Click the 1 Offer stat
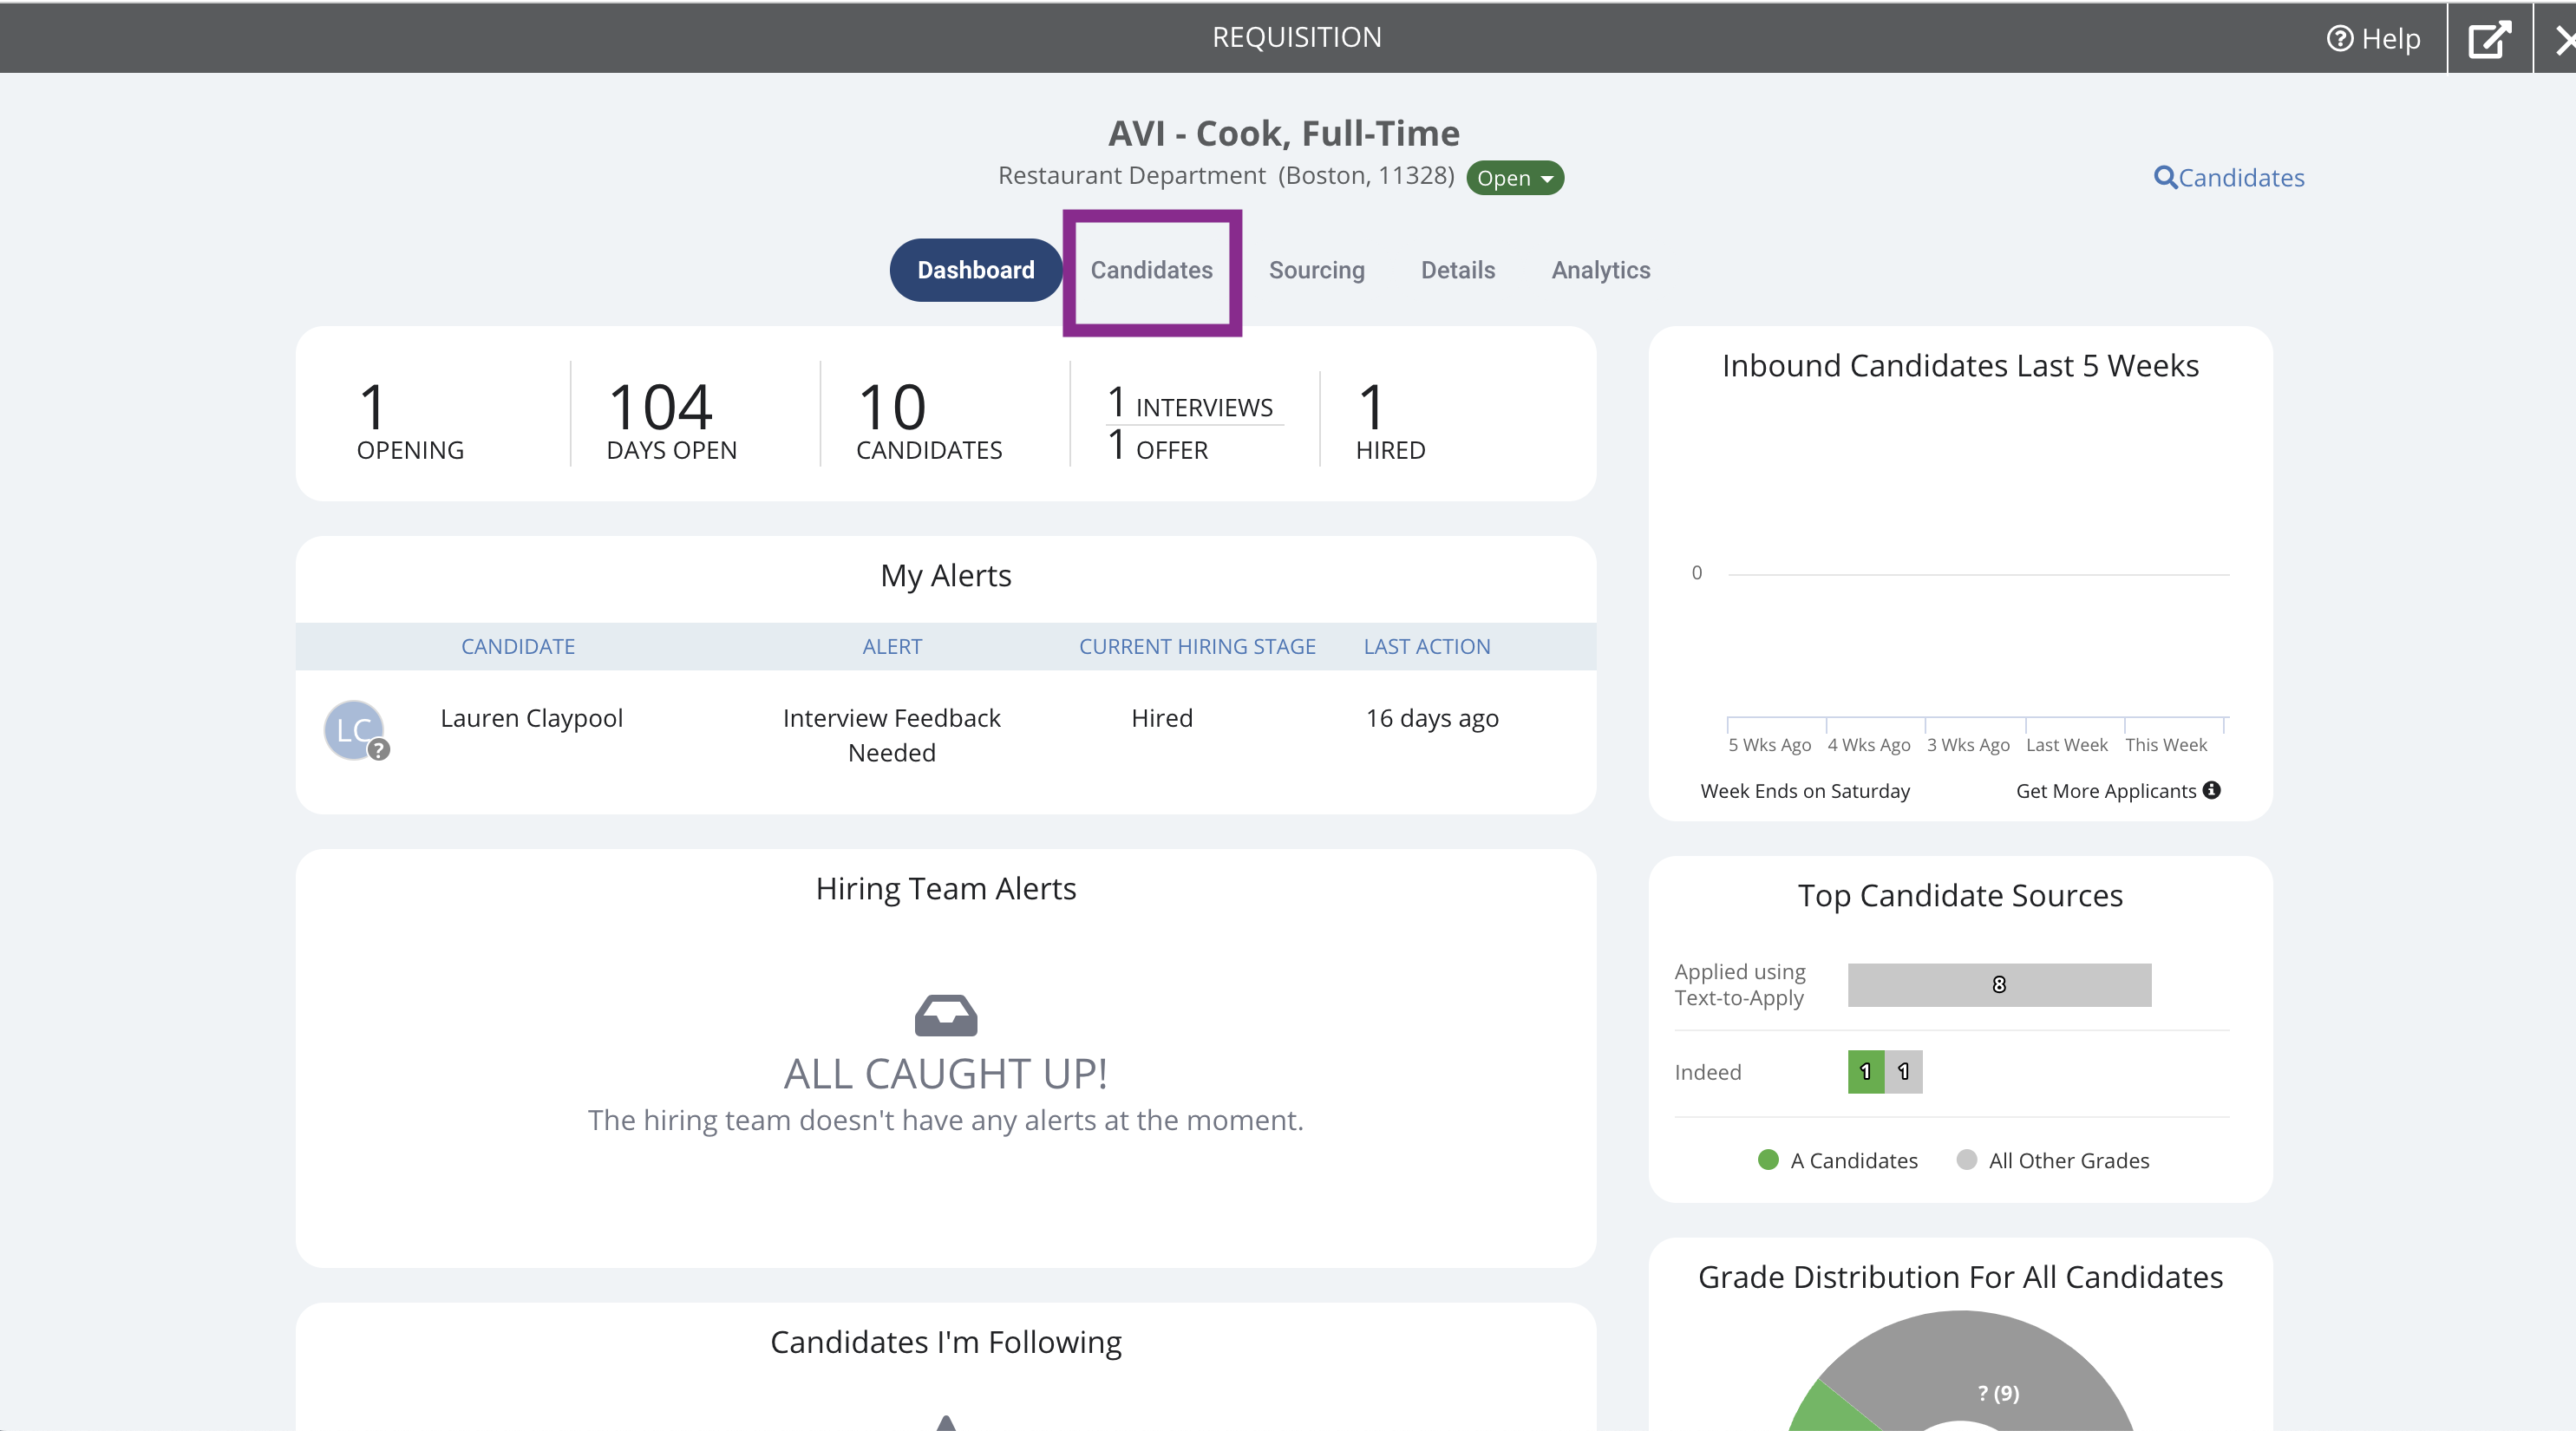Screen dimensions: 2576x1431 click(1158, 446)
